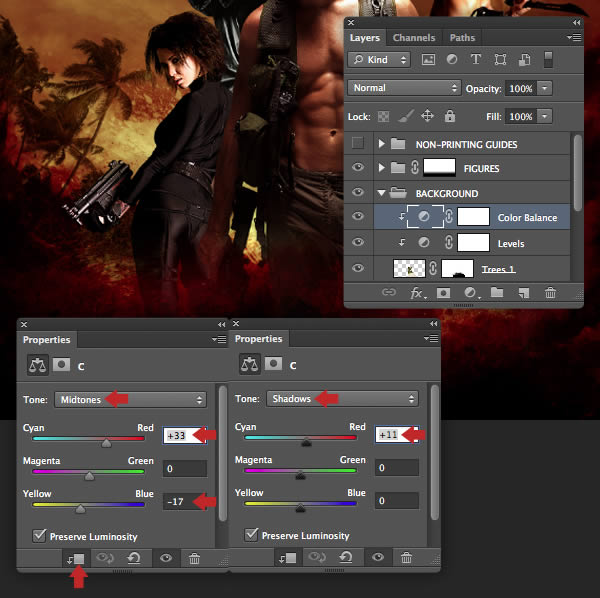The height and width of the screenshot is (598, 600).
Task: Open Shadows Properties panel flyout menu
Action: [431, 338]
